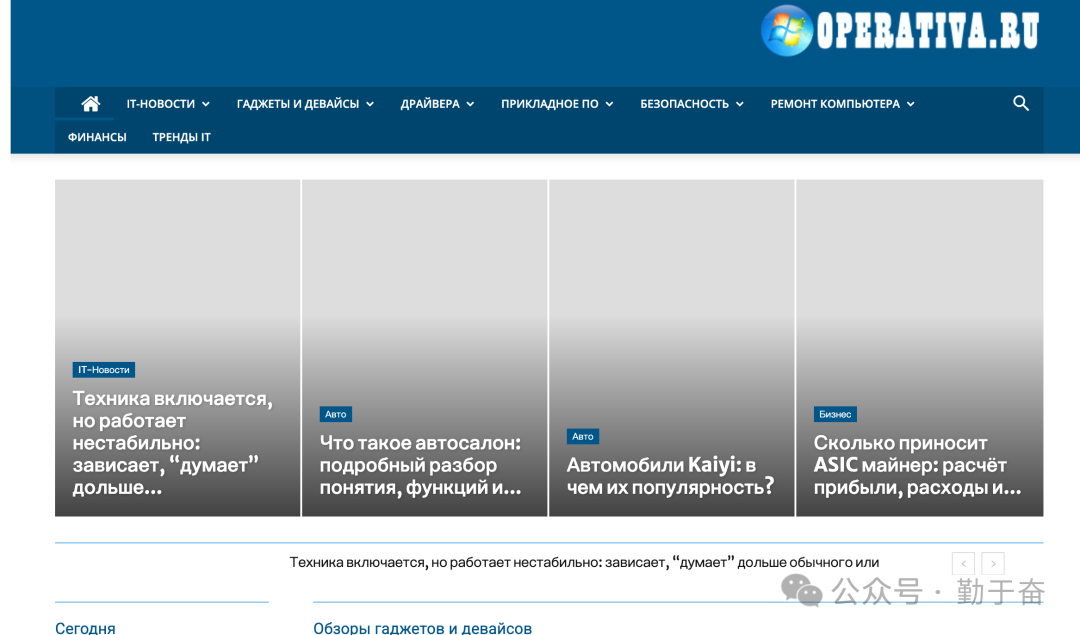Go to the home page icon
The image size is (1080, 635).
pos(90,104)
